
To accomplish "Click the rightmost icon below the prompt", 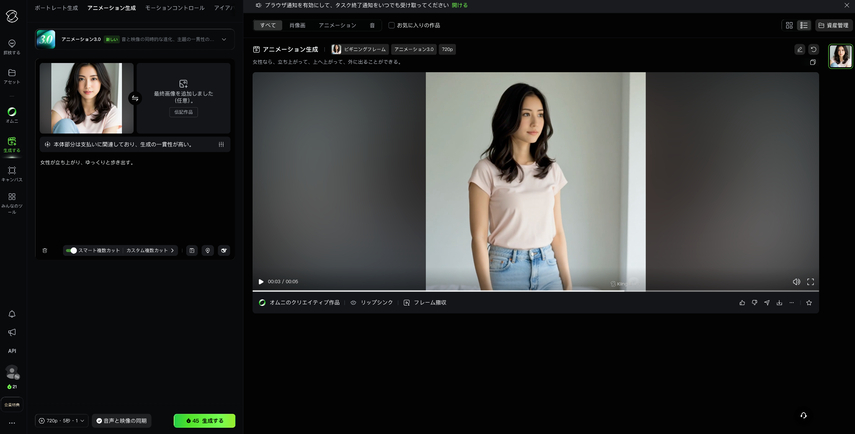I will tap(224, 250).
